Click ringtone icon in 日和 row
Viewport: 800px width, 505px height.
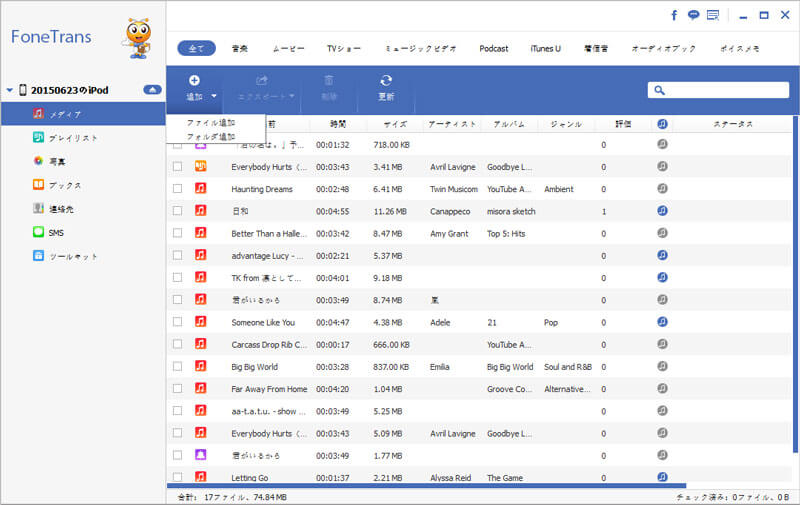coord(662,211)
